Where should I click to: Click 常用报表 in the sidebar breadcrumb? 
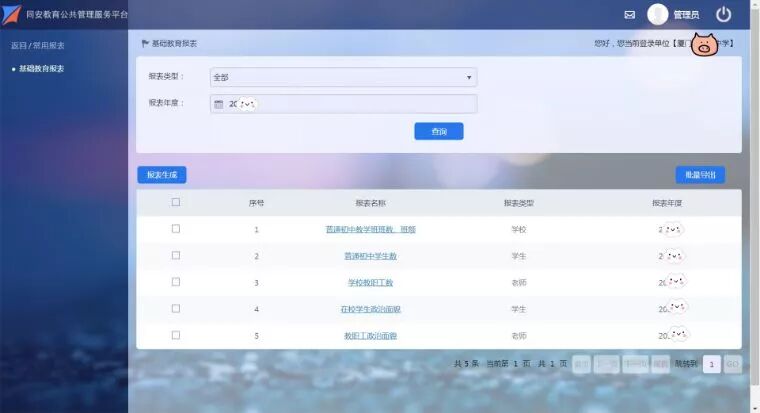point(48,46)
